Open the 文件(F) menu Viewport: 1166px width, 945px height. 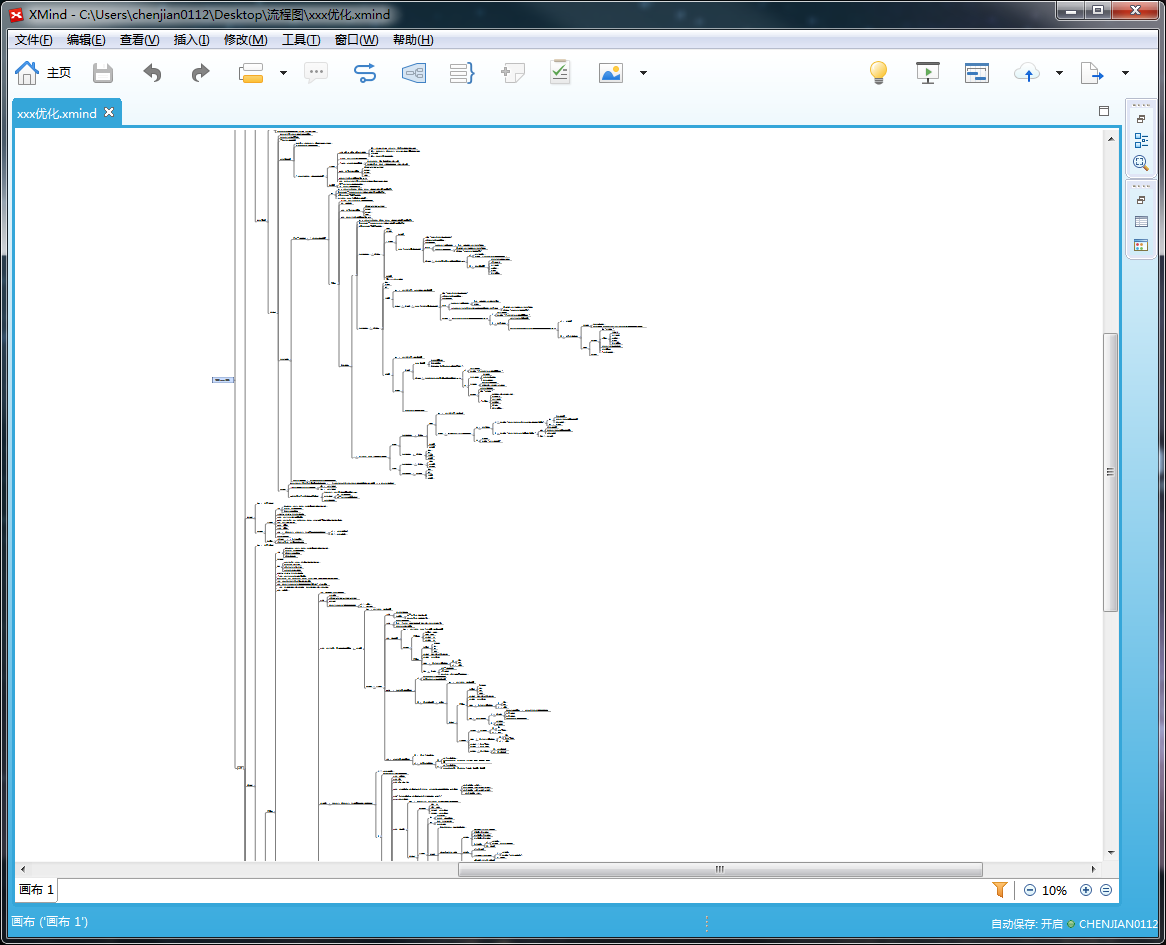pos(33,40)
